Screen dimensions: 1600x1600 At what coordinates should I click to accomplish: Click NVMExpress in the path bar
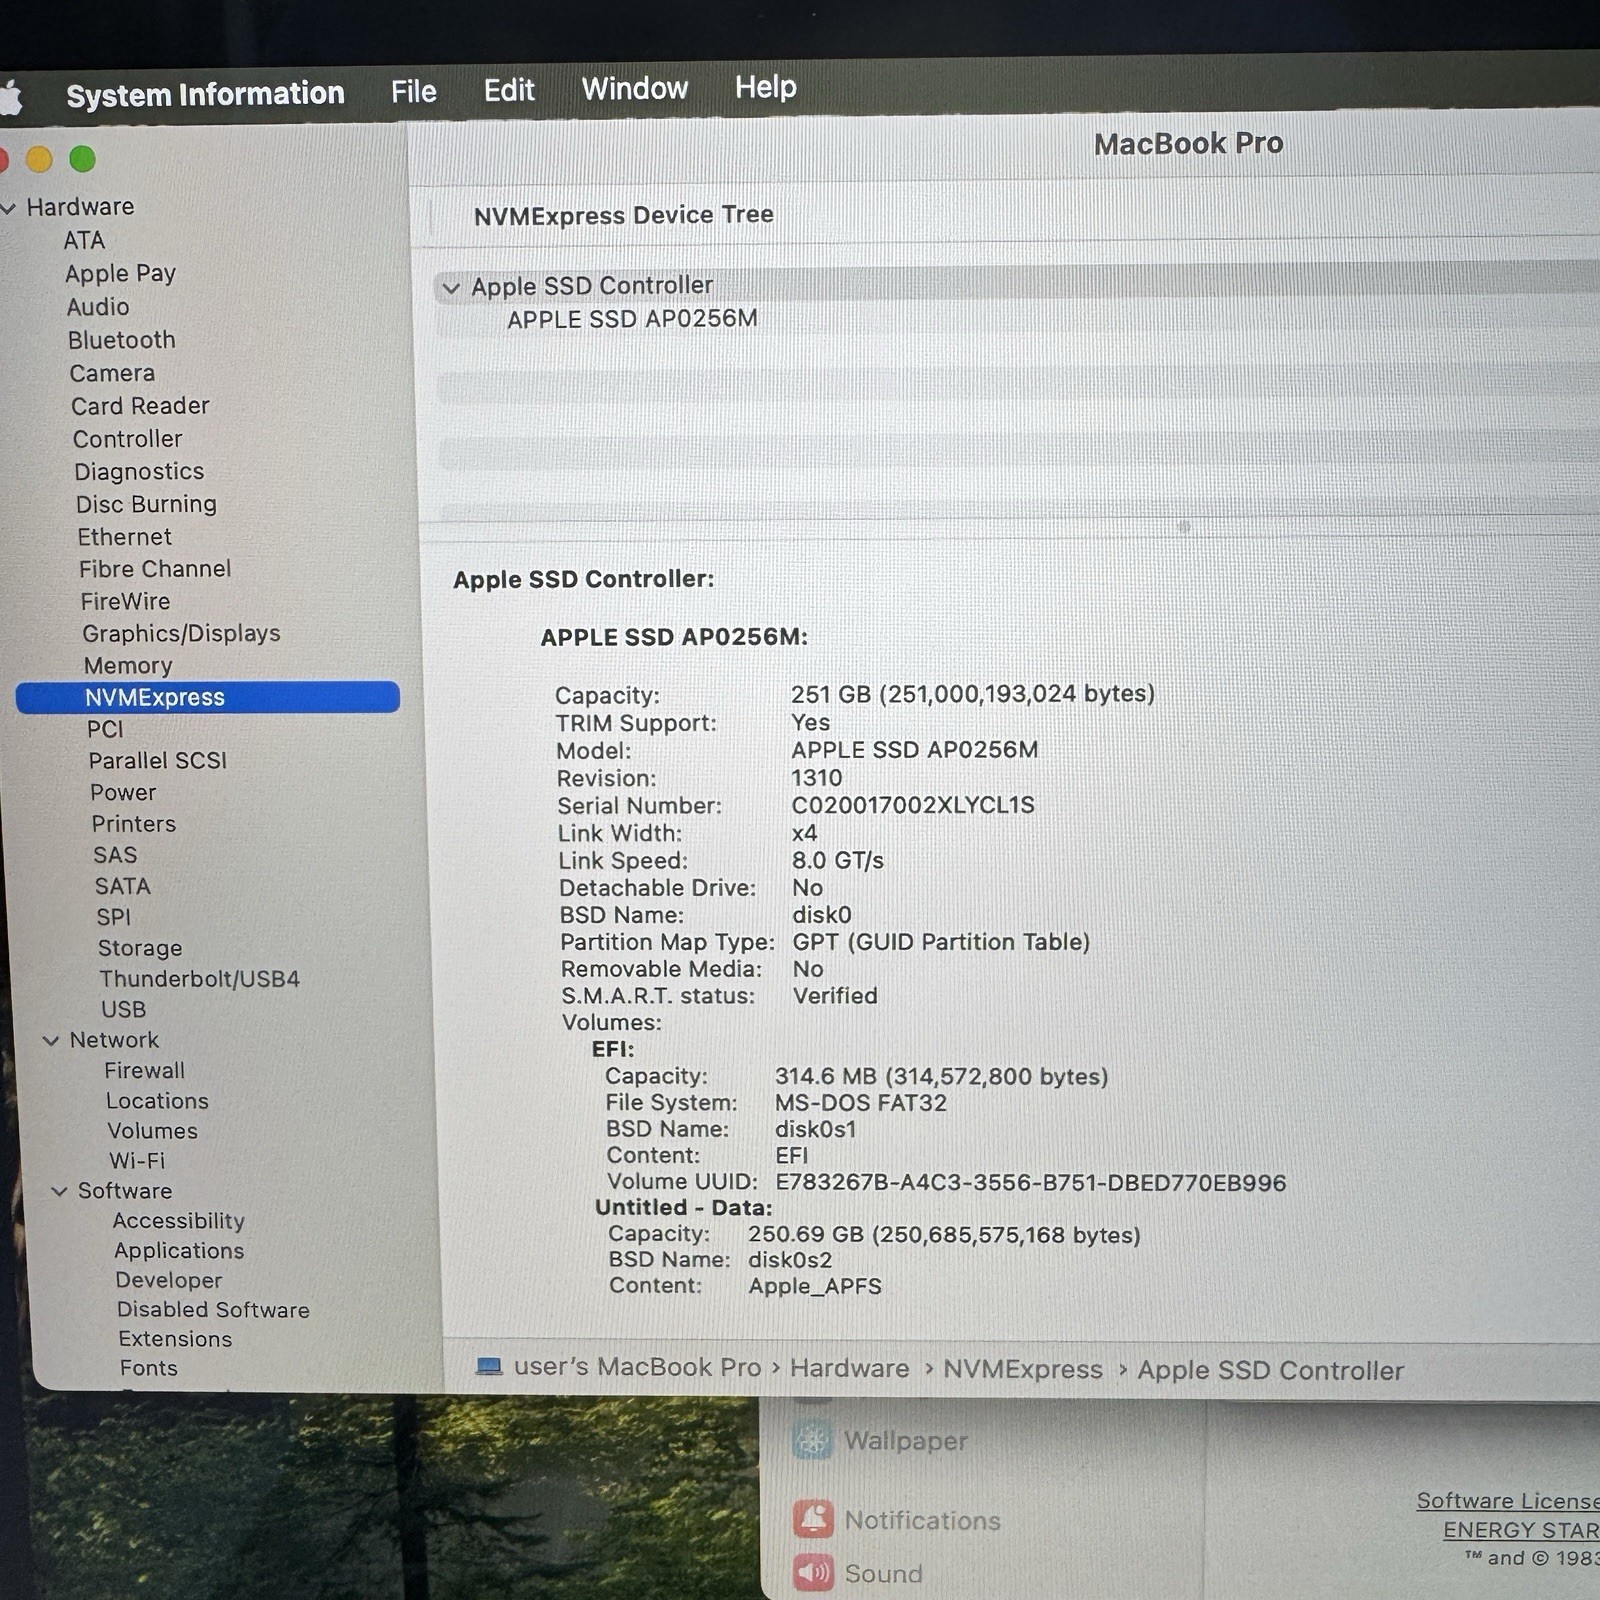pos(1023,1369)
